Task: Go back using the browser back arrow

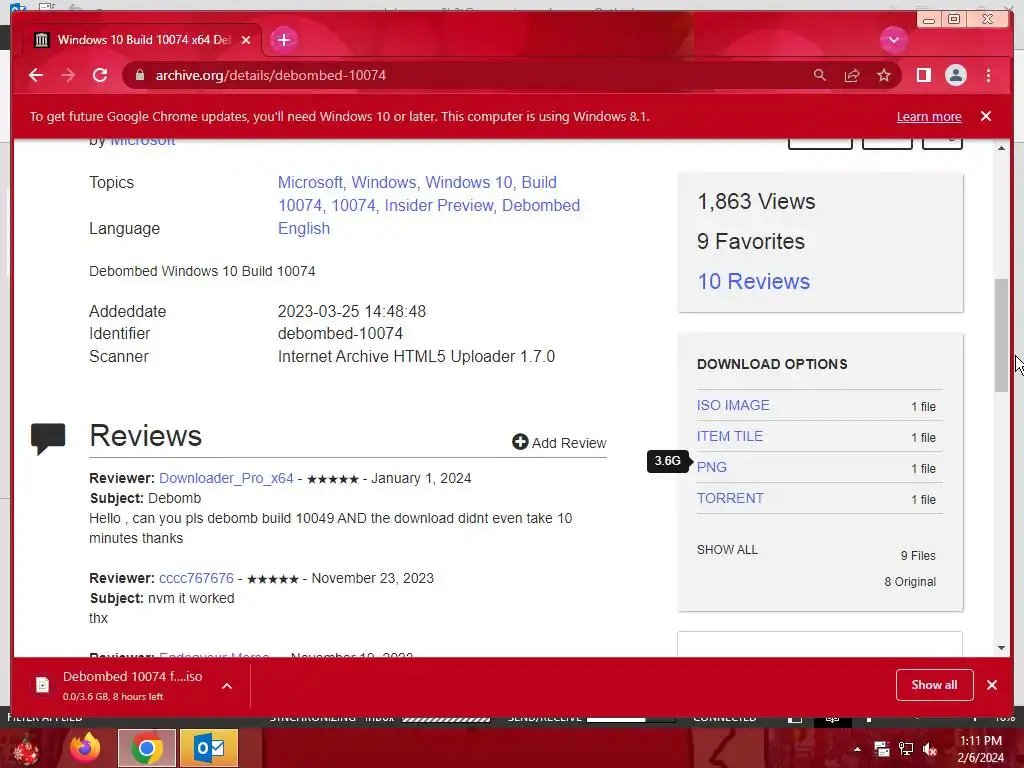Action: click(x=36, y=75)
